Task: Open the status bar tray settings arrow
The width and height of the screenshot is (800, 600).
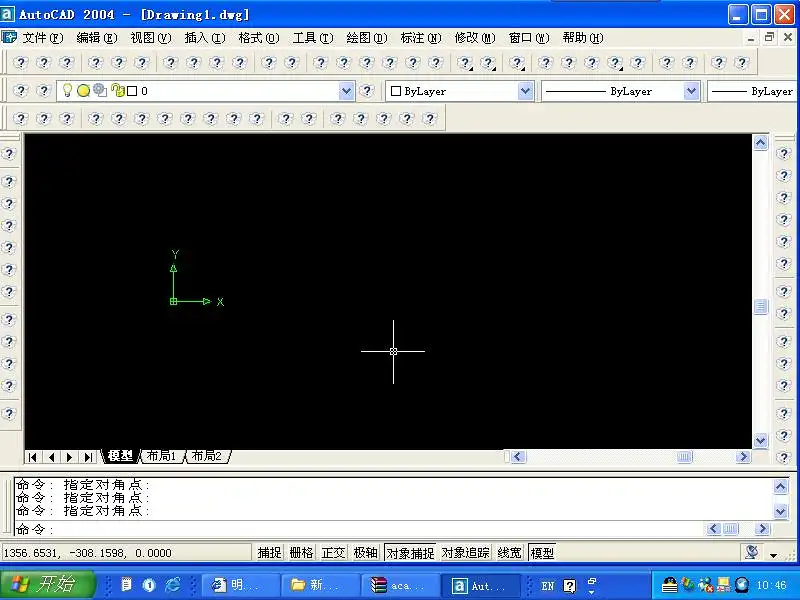Action: (774, 555)
